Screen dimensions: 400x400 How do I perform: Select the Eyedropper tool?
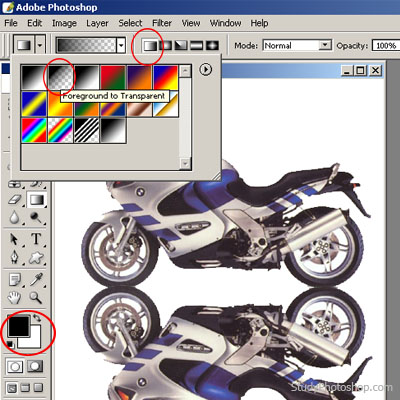point(36,279)
